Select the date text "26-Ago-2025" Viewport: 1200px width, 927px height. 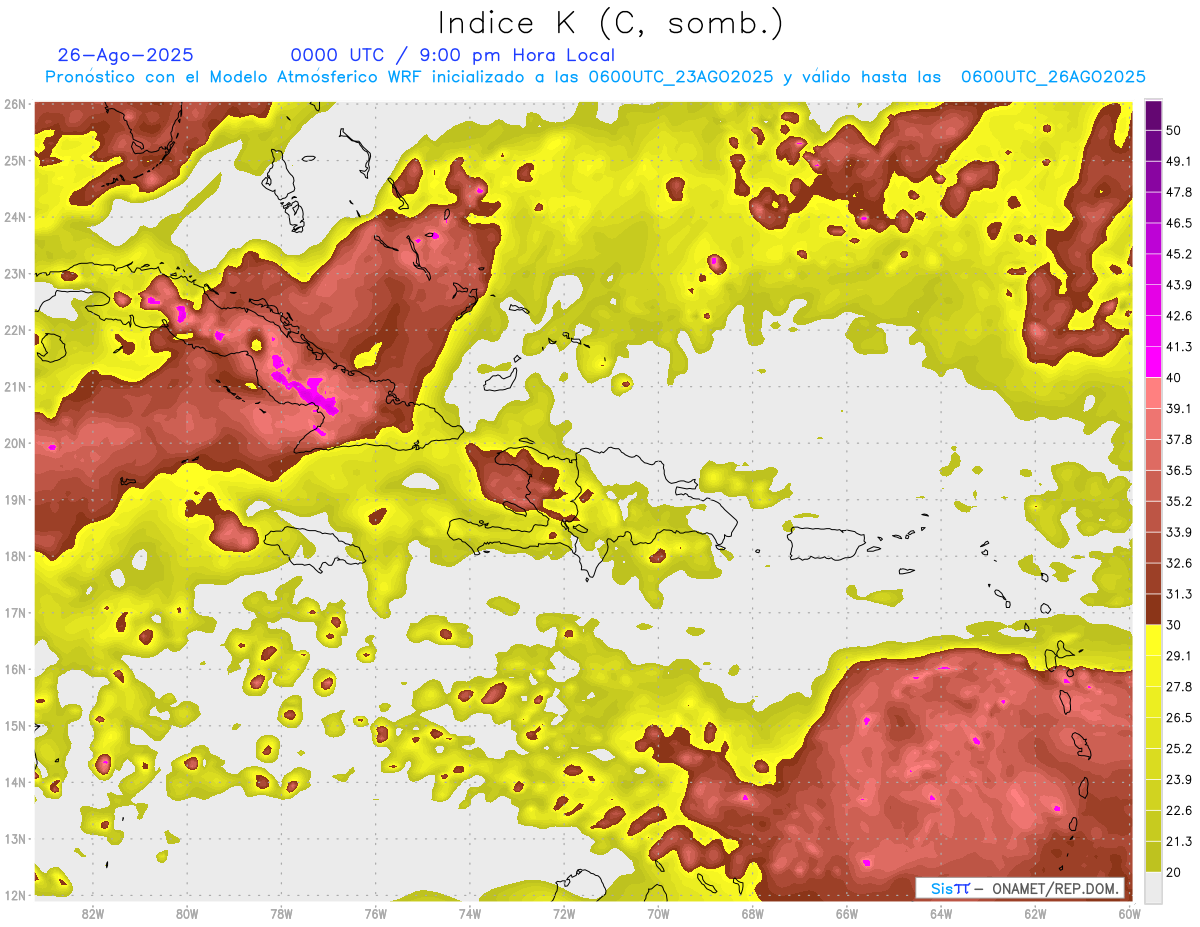point(125,55)
